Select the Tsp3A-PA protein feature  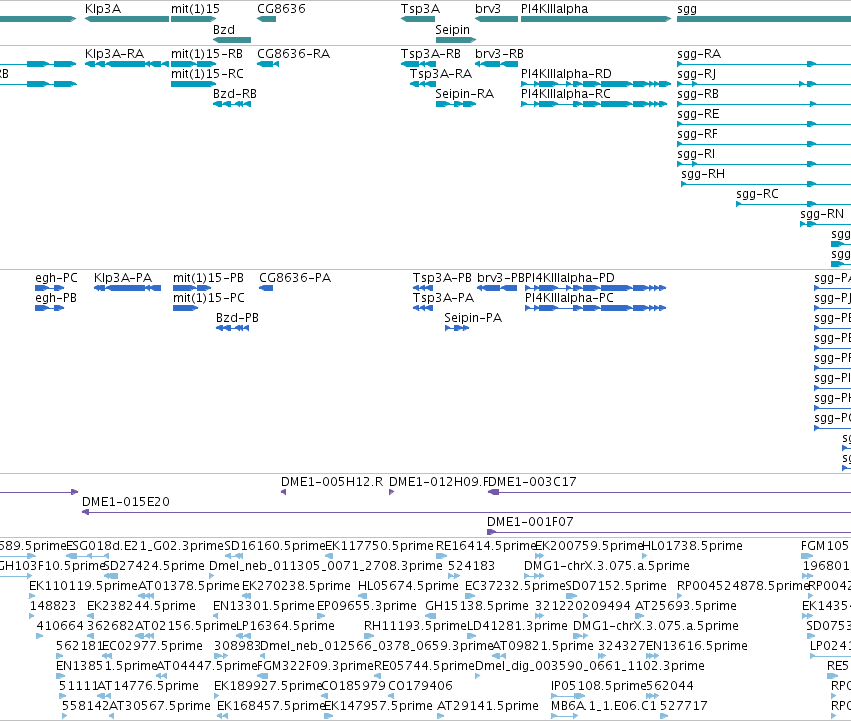click(x=423, y=308)
